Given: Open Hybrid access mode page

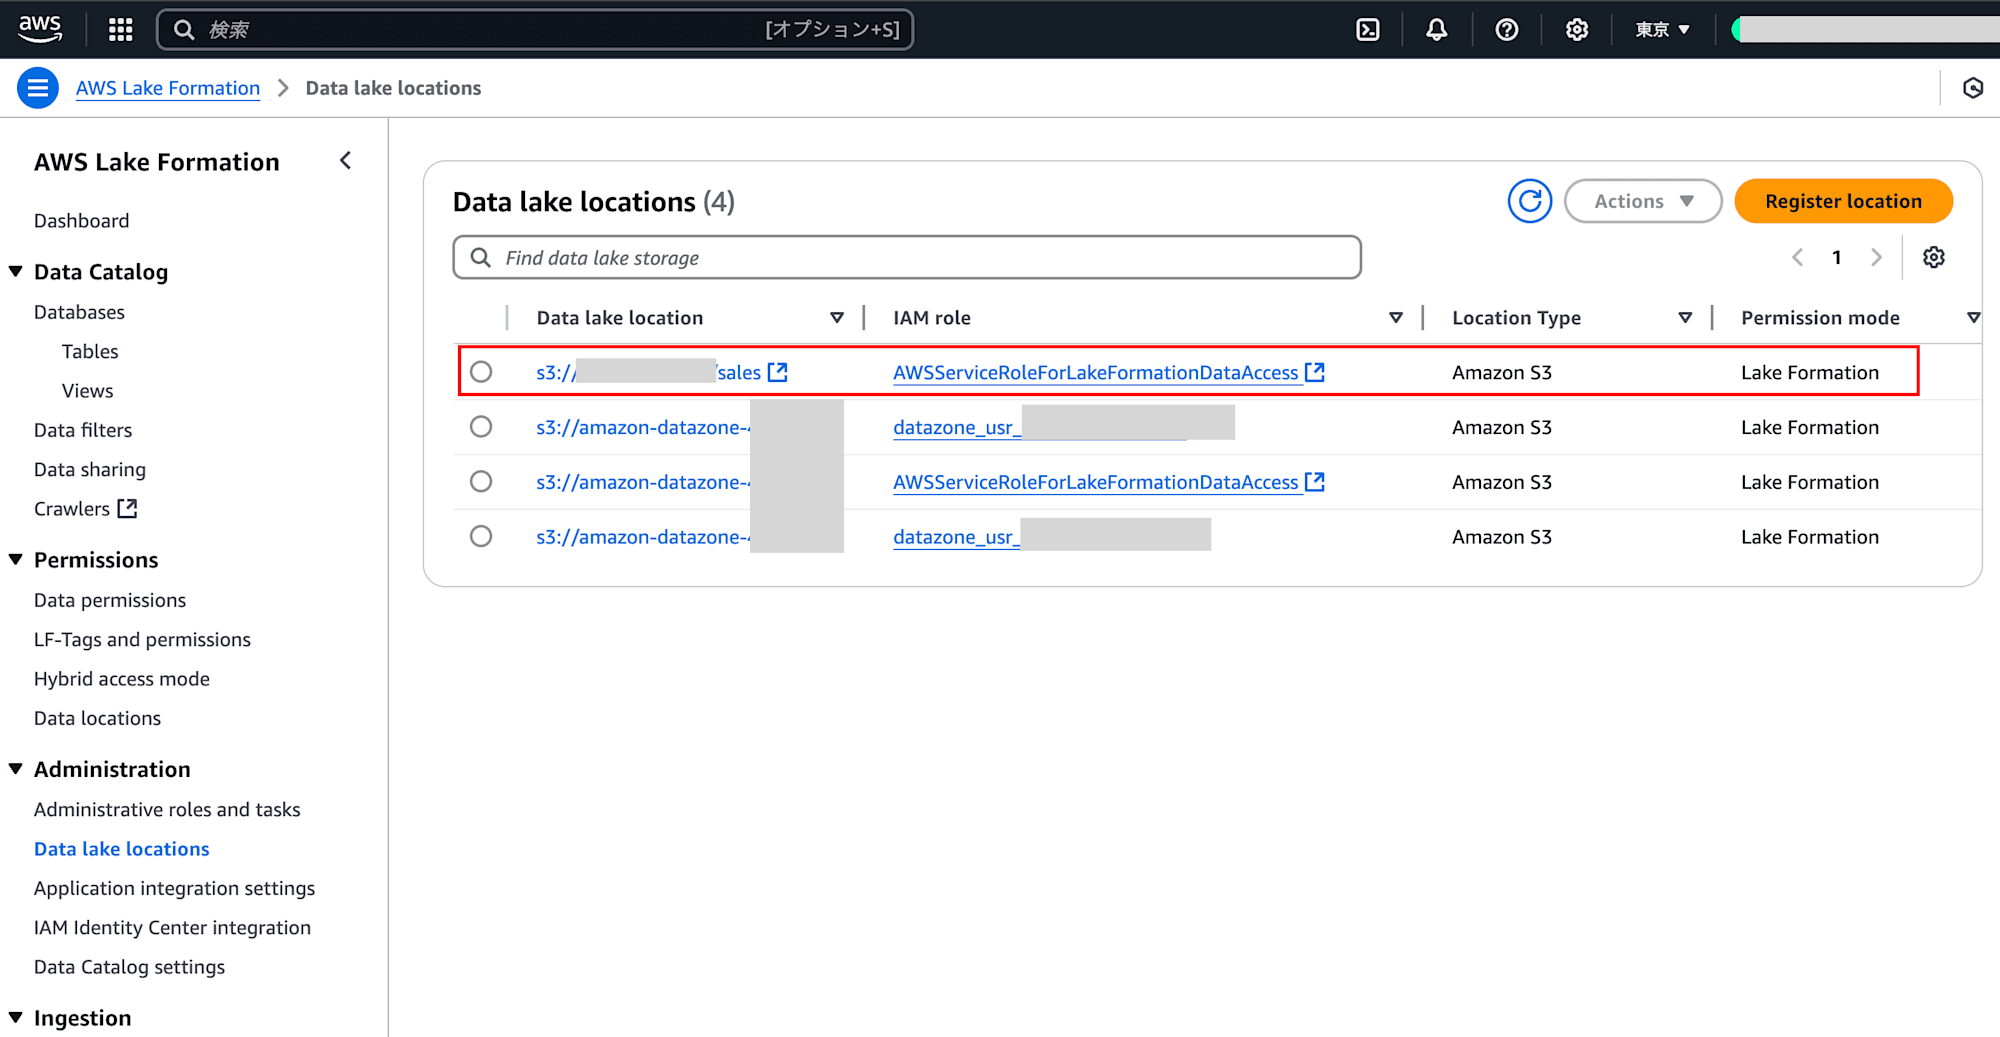Looking at the screenshot, I should click(122, 679).
